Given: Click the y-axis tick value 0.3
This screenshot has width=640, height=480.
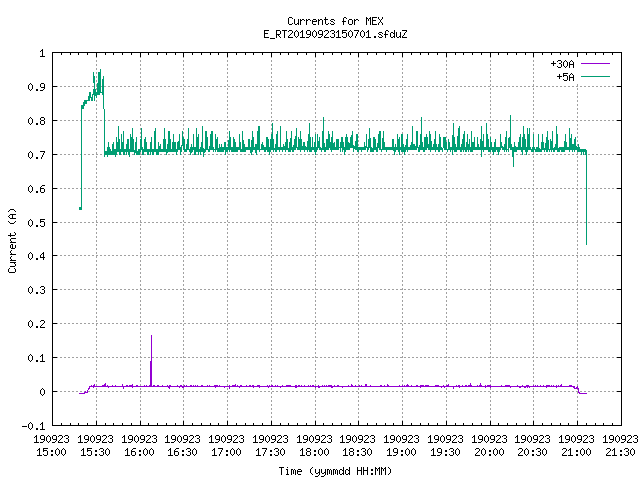Looking at the screenshot, I should tap(36, 290).
